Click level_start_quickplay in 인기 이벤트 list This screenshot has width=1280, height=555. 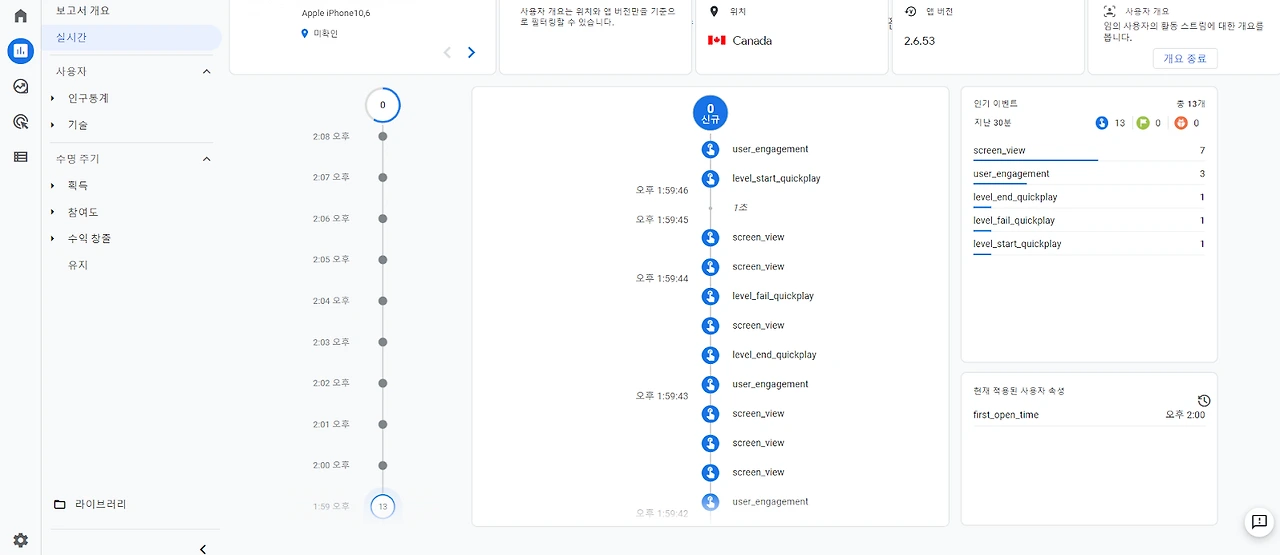click(1017, 244)
